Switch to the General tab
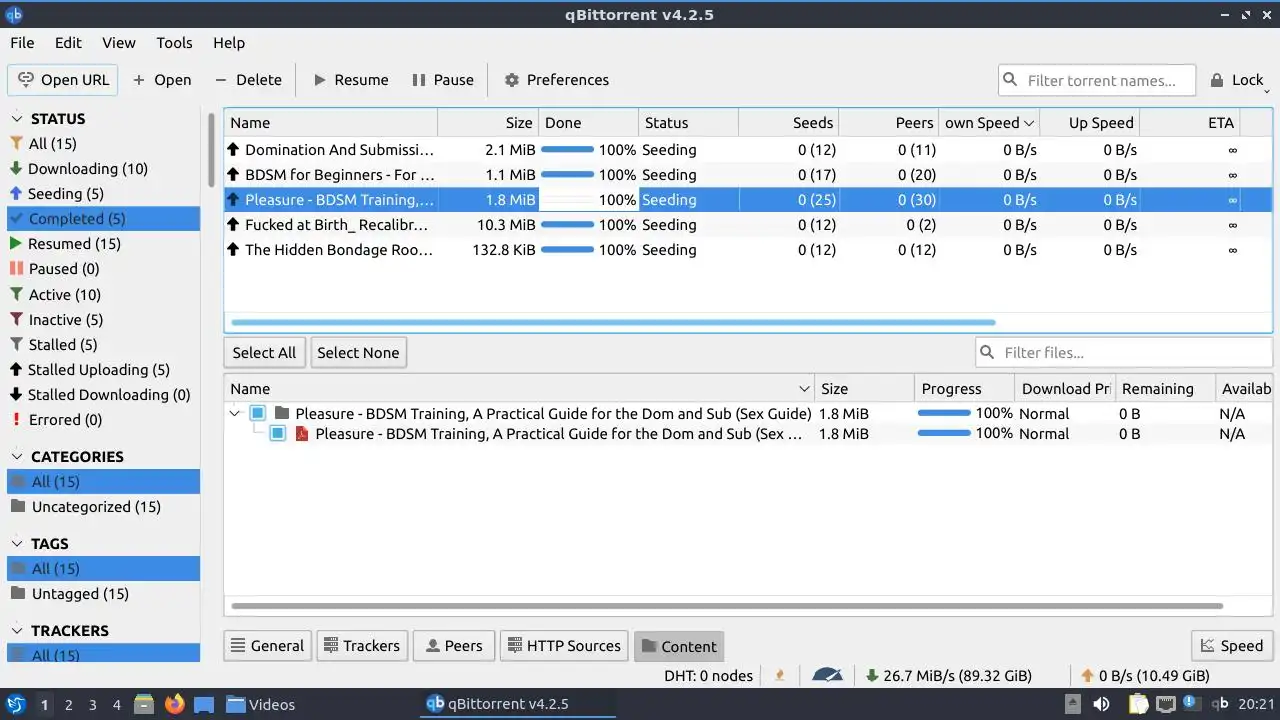Image resolution: width=1280 pixels, height=720 pixels. click(267, 646)
